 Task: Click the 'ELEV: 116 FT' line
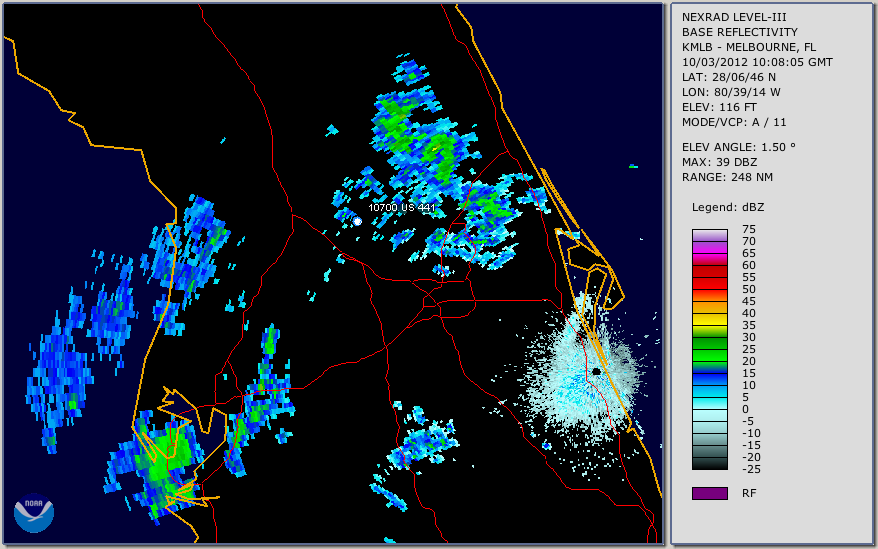(x=719, y=107)
